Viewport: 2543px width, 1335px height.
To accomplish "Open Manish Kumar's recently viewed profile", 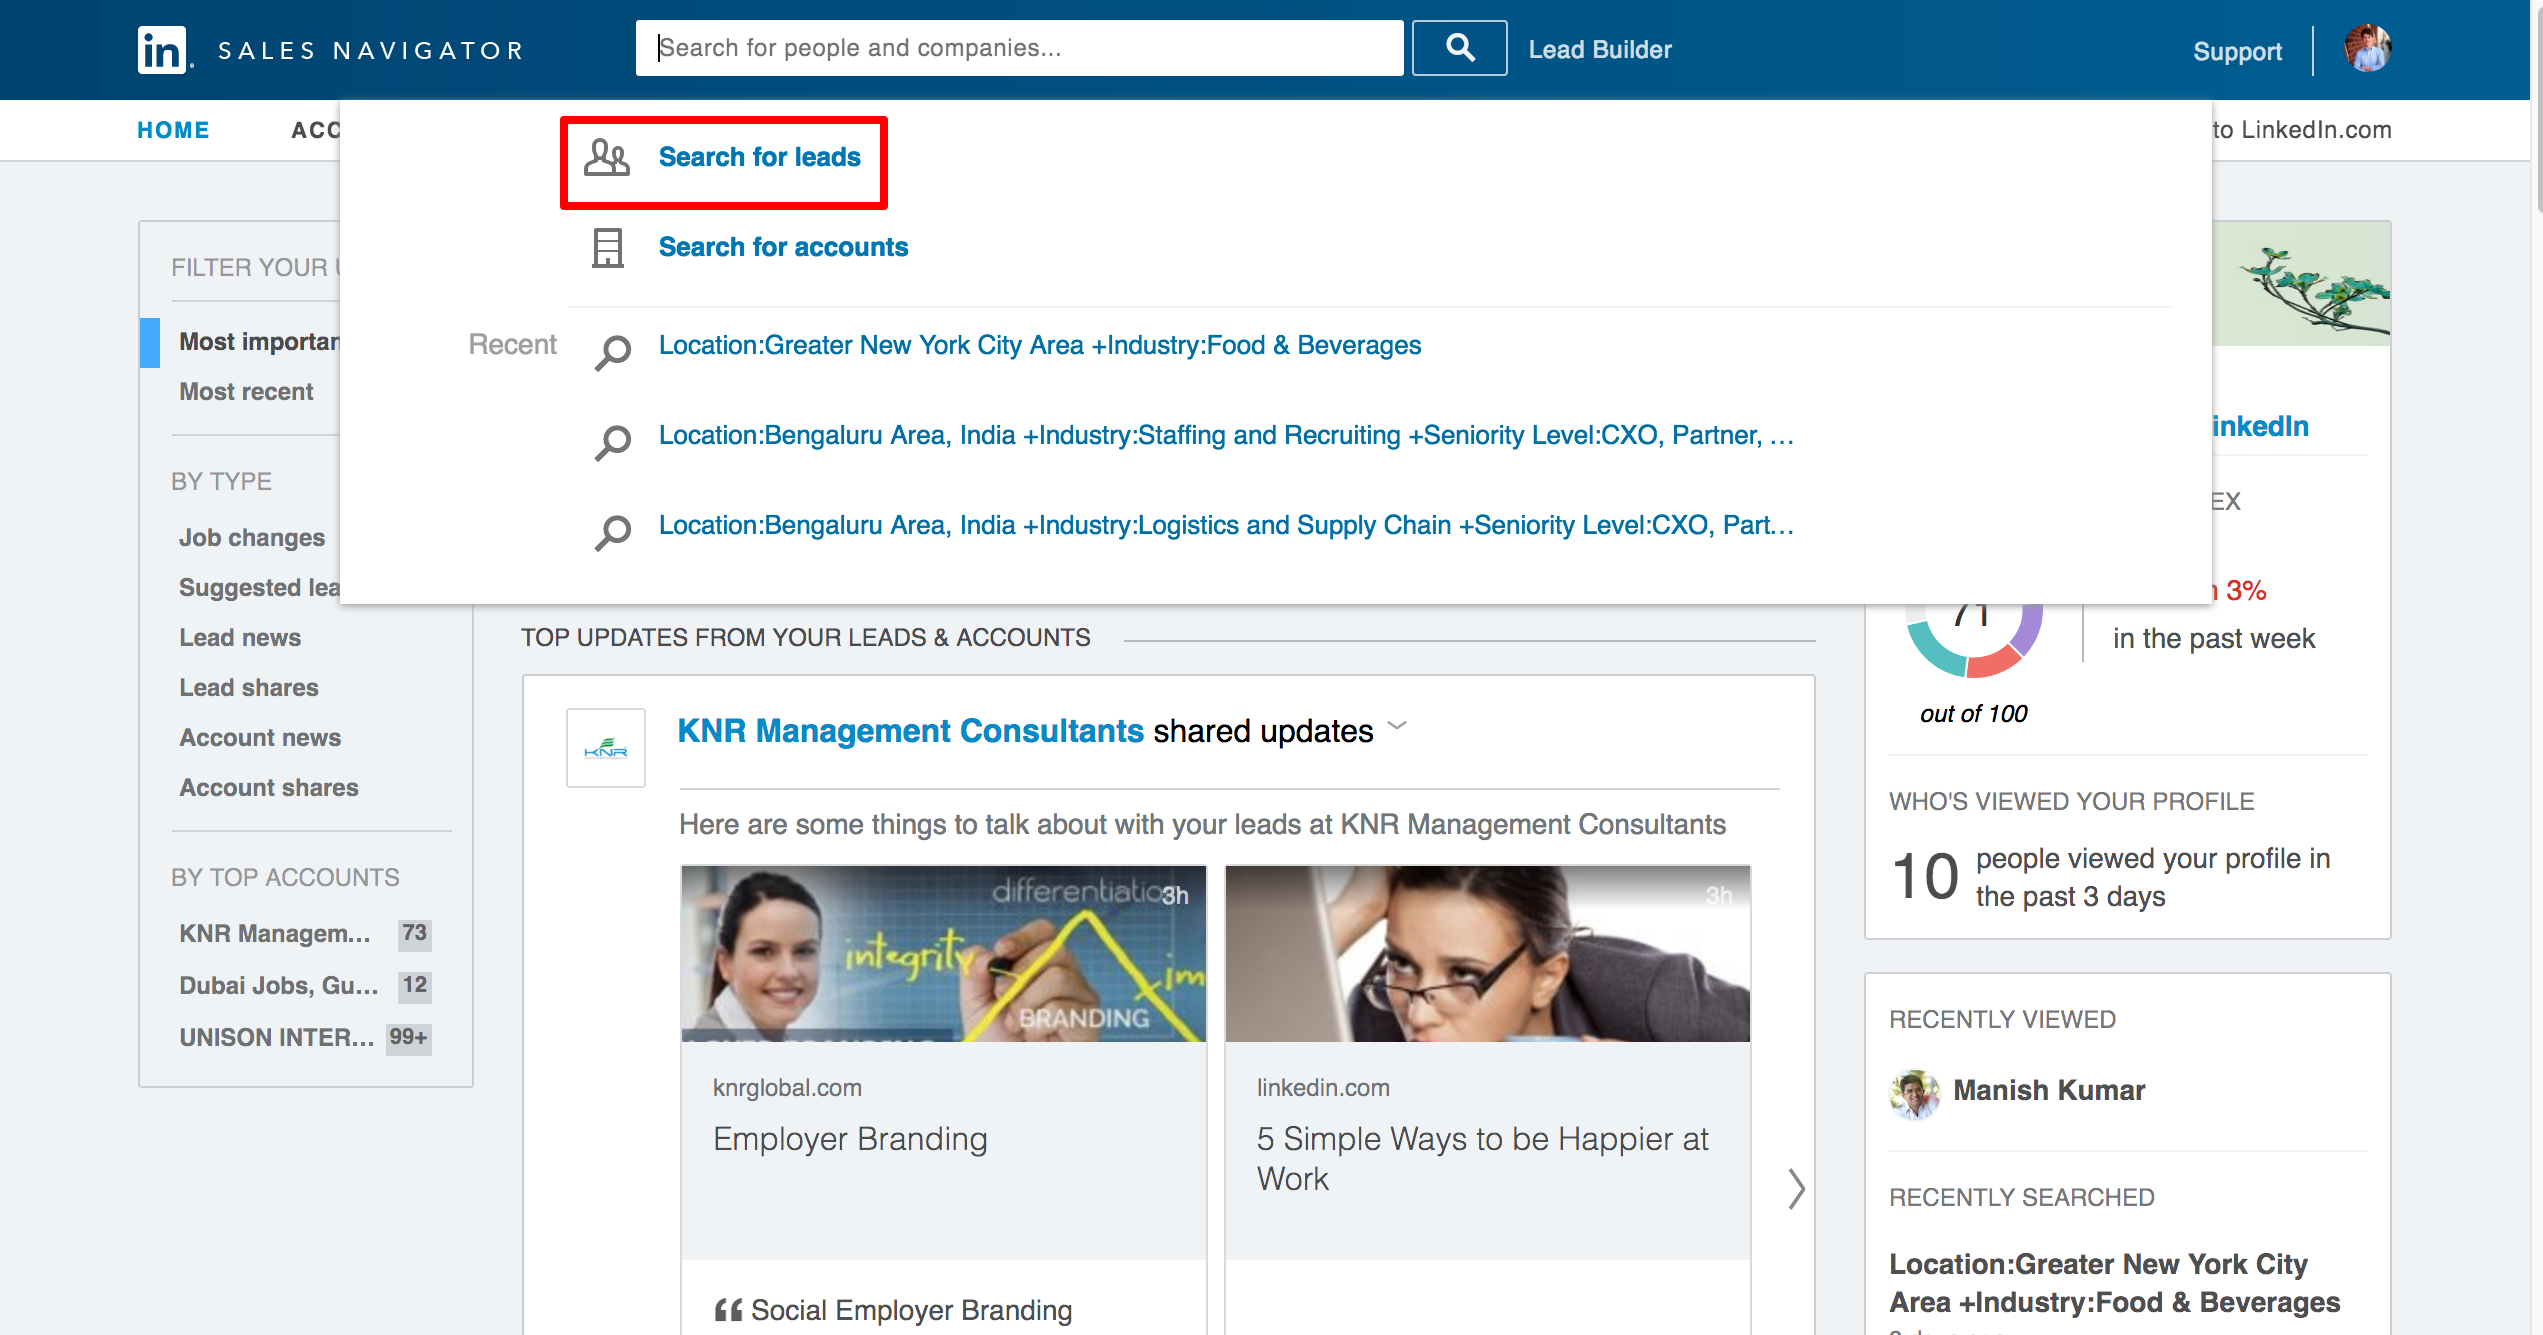I will click(2049, 1090).
